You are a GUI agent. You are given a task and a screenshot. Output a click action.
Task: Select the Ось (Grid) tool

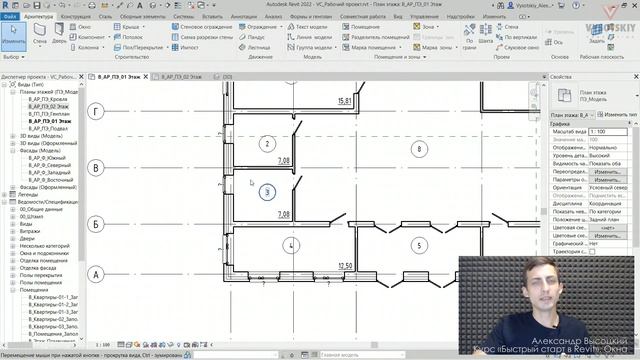(x=554, y=42)
